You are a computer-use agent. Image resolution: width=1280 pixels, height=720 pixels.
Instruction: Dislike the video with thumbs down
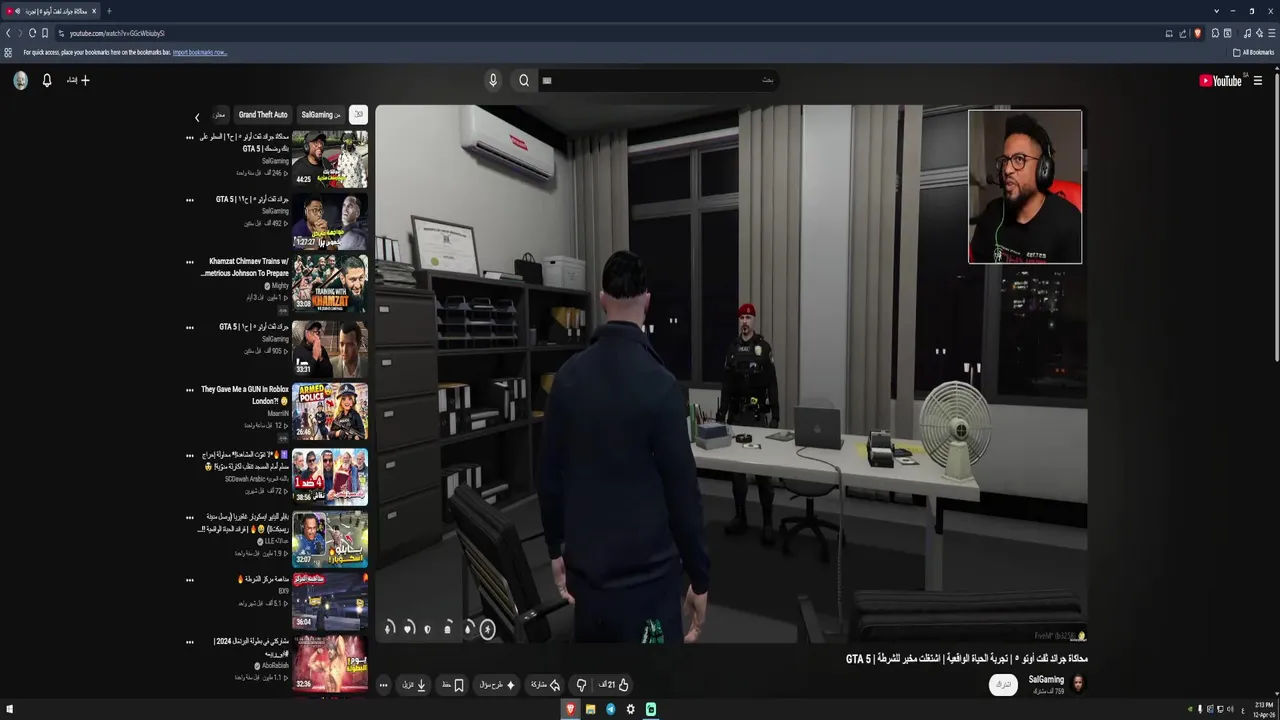581,685
